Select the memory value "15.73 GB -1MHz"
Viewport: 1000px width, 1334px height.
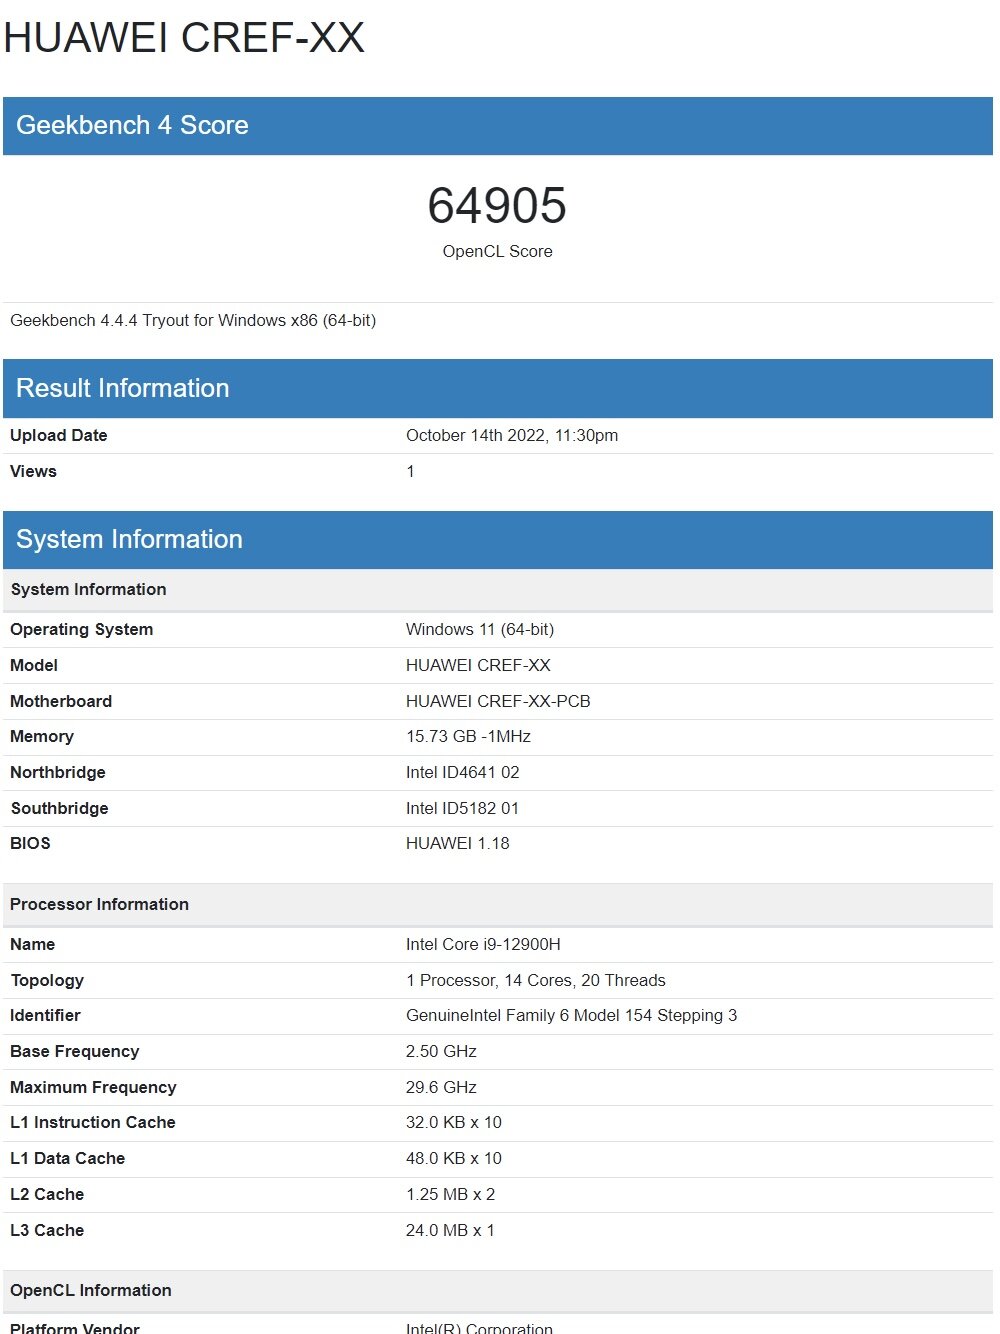pos(468,737)
